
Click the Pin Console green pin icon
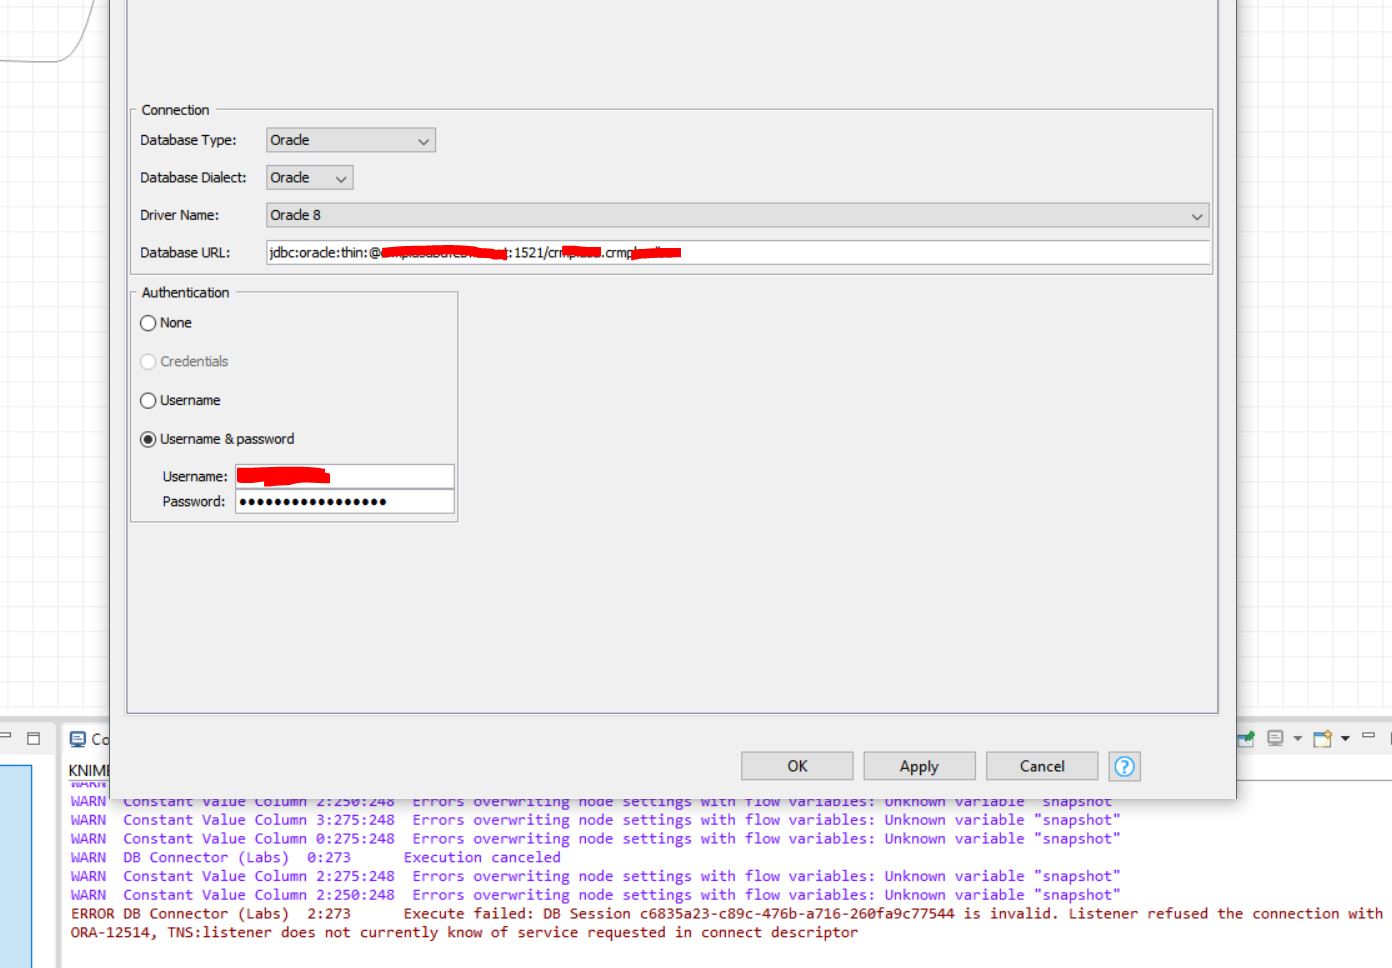[1246, 739]
